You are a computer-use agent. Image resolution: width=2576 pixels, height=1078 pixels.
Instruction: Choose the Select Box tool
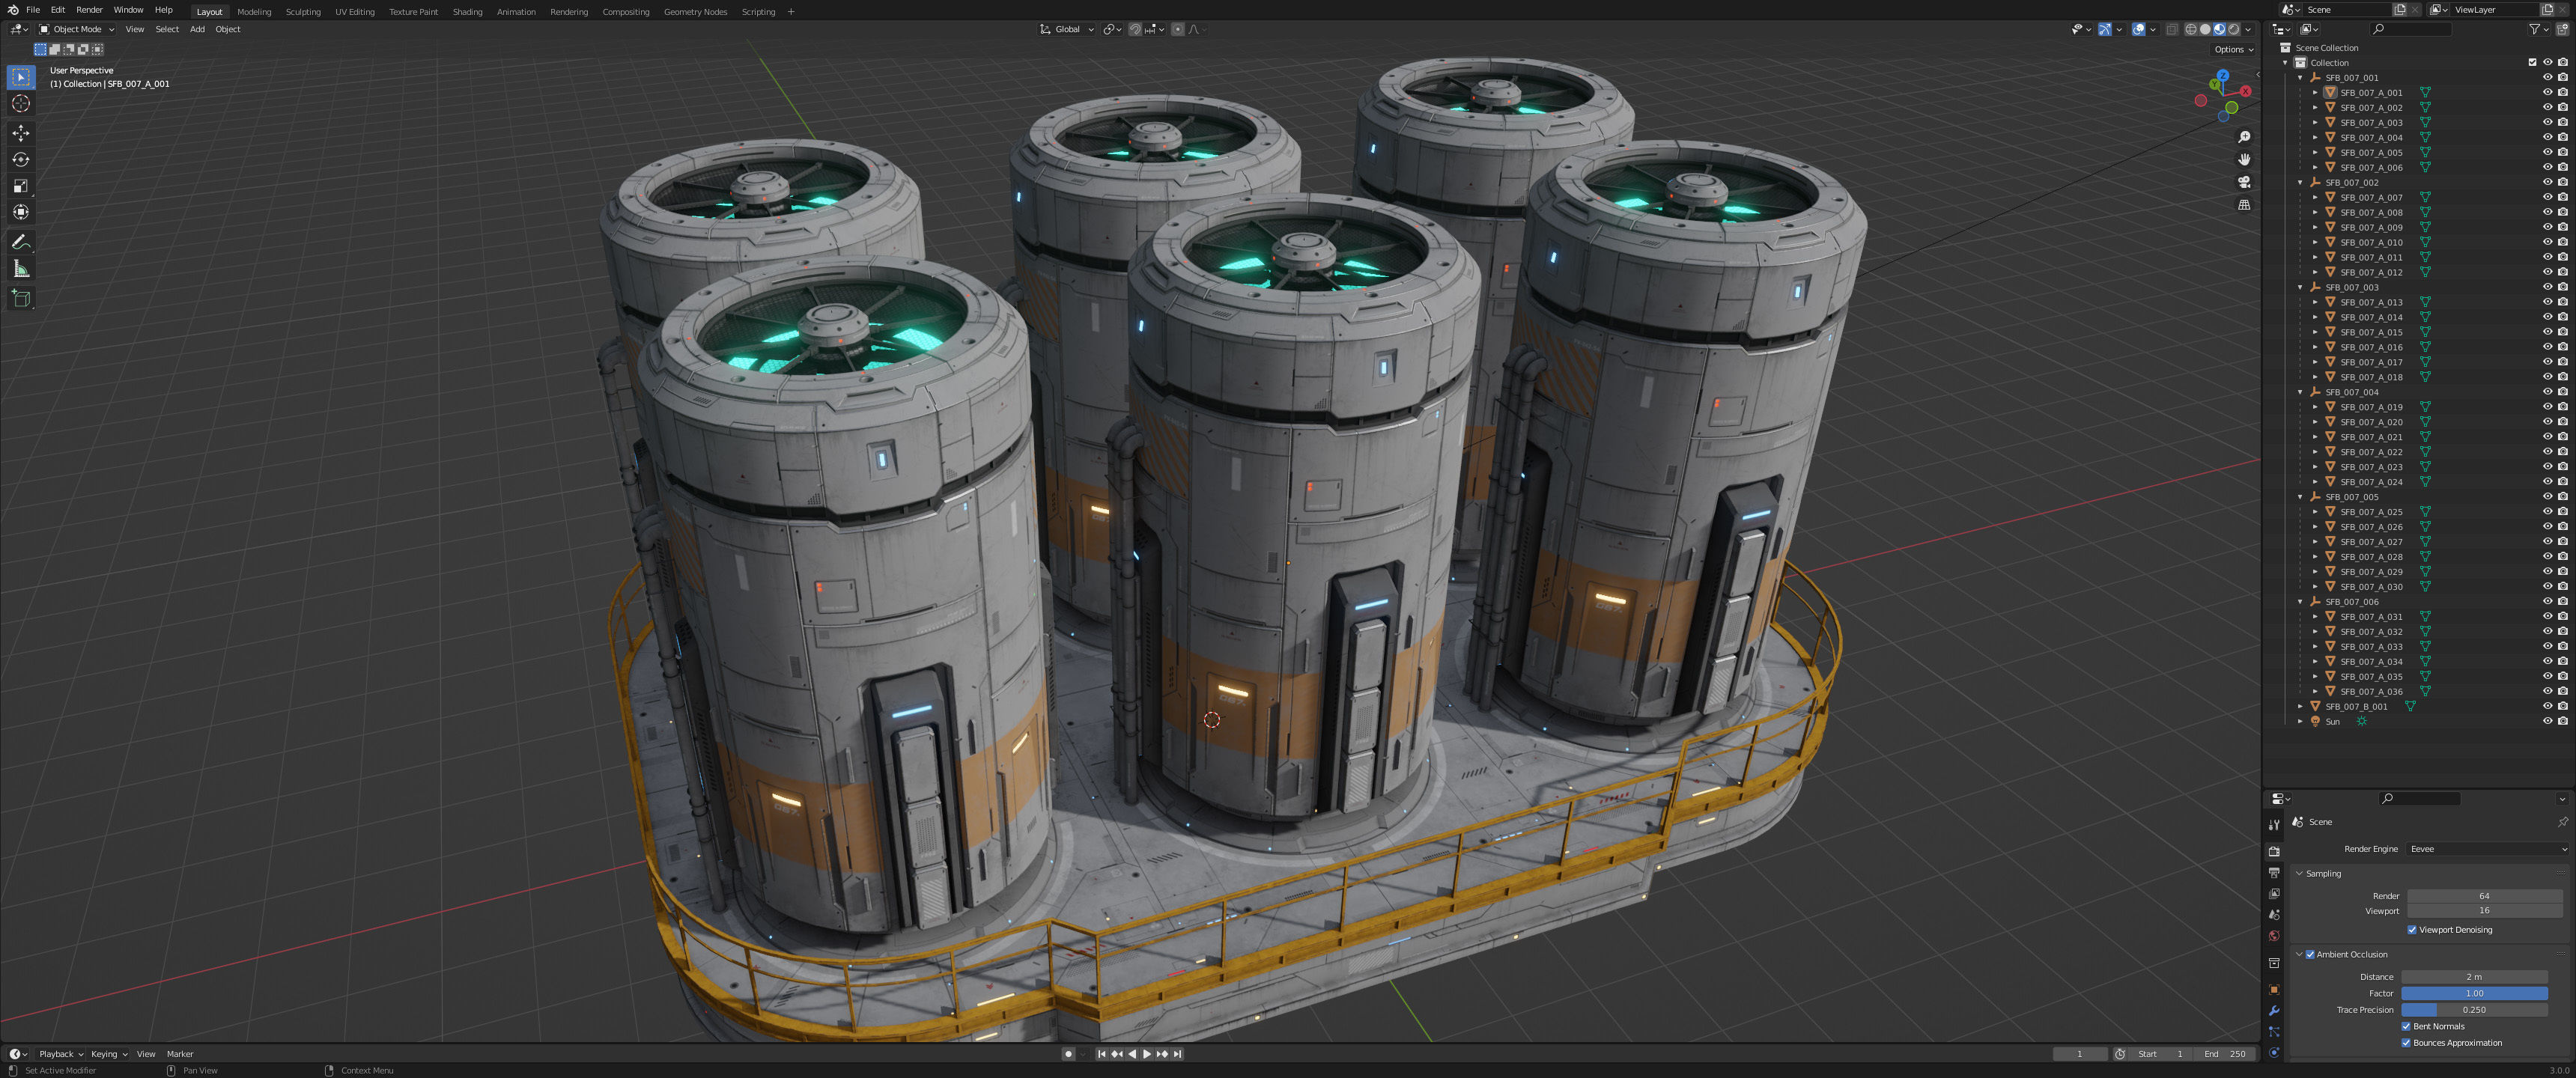pyautogui.click(x=21, y=77)
